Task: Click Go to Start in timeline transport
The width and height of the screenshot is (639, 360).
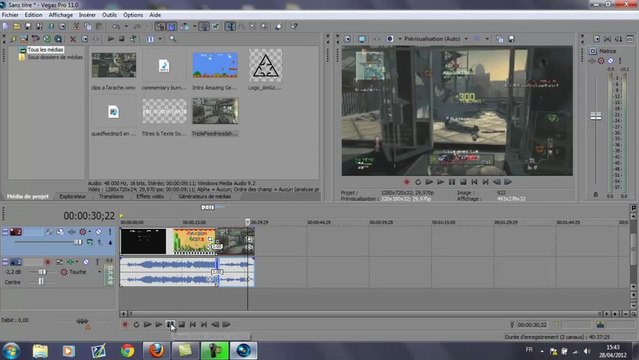Action: 193,325
